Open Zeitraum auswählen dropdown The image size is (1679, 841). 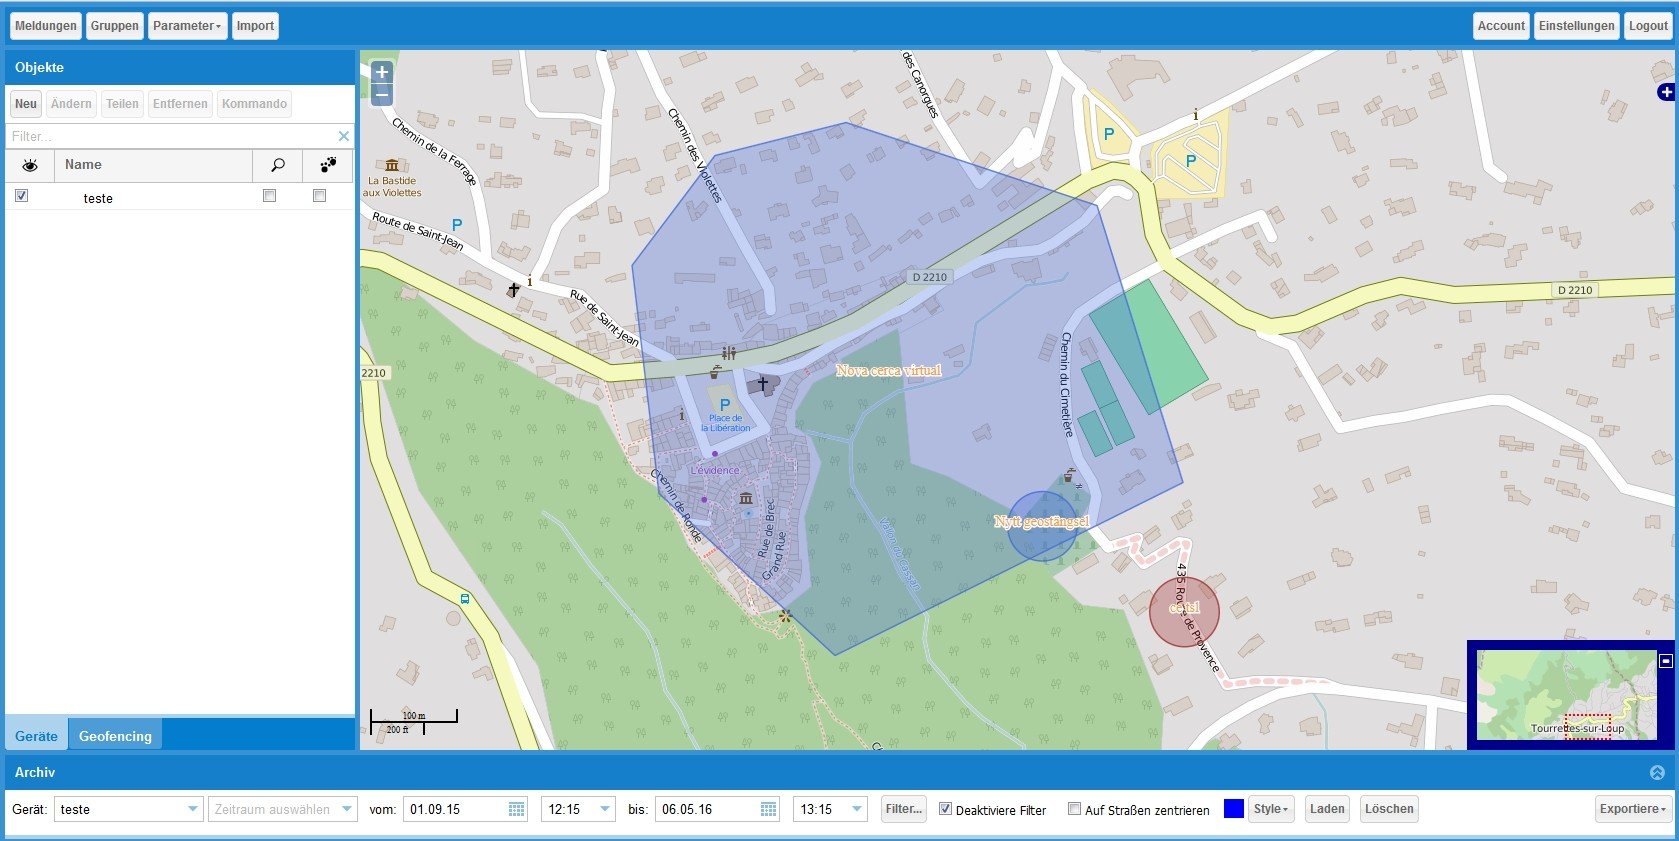coord(347,809)
